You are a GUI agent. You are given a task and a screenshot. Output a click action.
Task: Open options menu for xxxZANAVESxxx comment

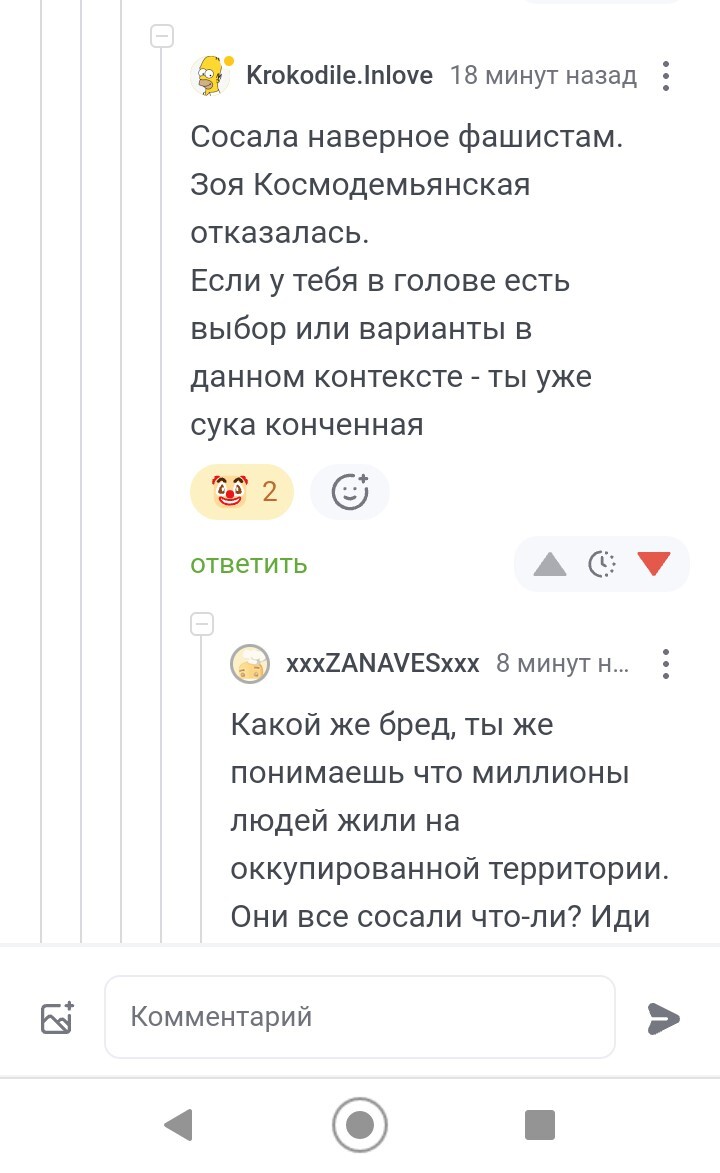point(666,663)
